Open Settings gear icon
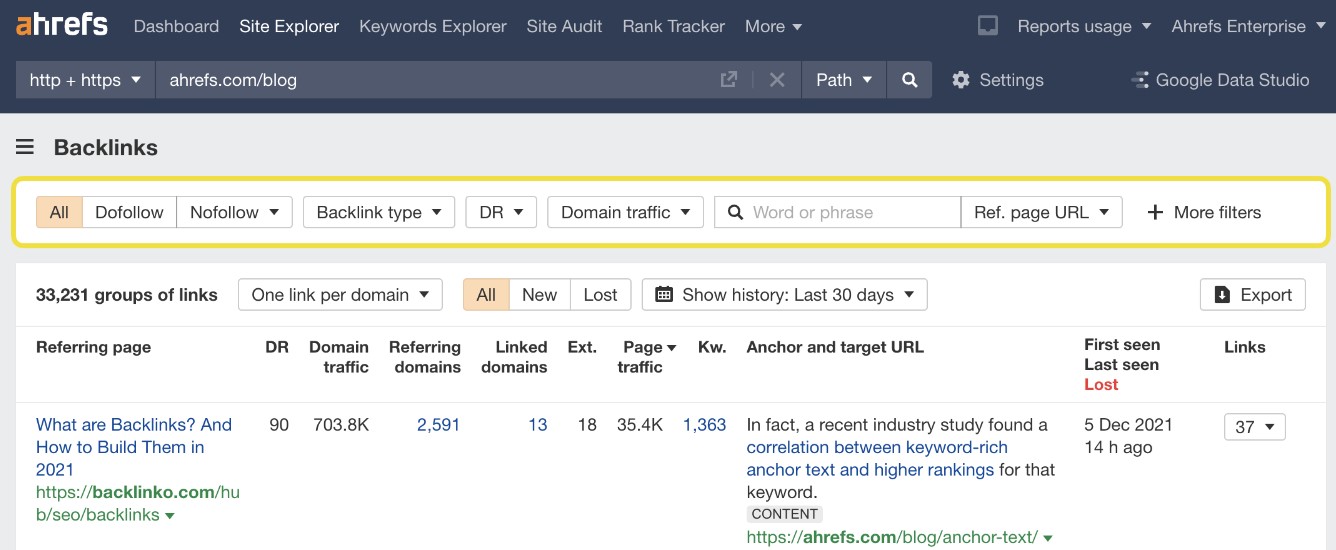The image size is (1336, 550). coord(961,80)
